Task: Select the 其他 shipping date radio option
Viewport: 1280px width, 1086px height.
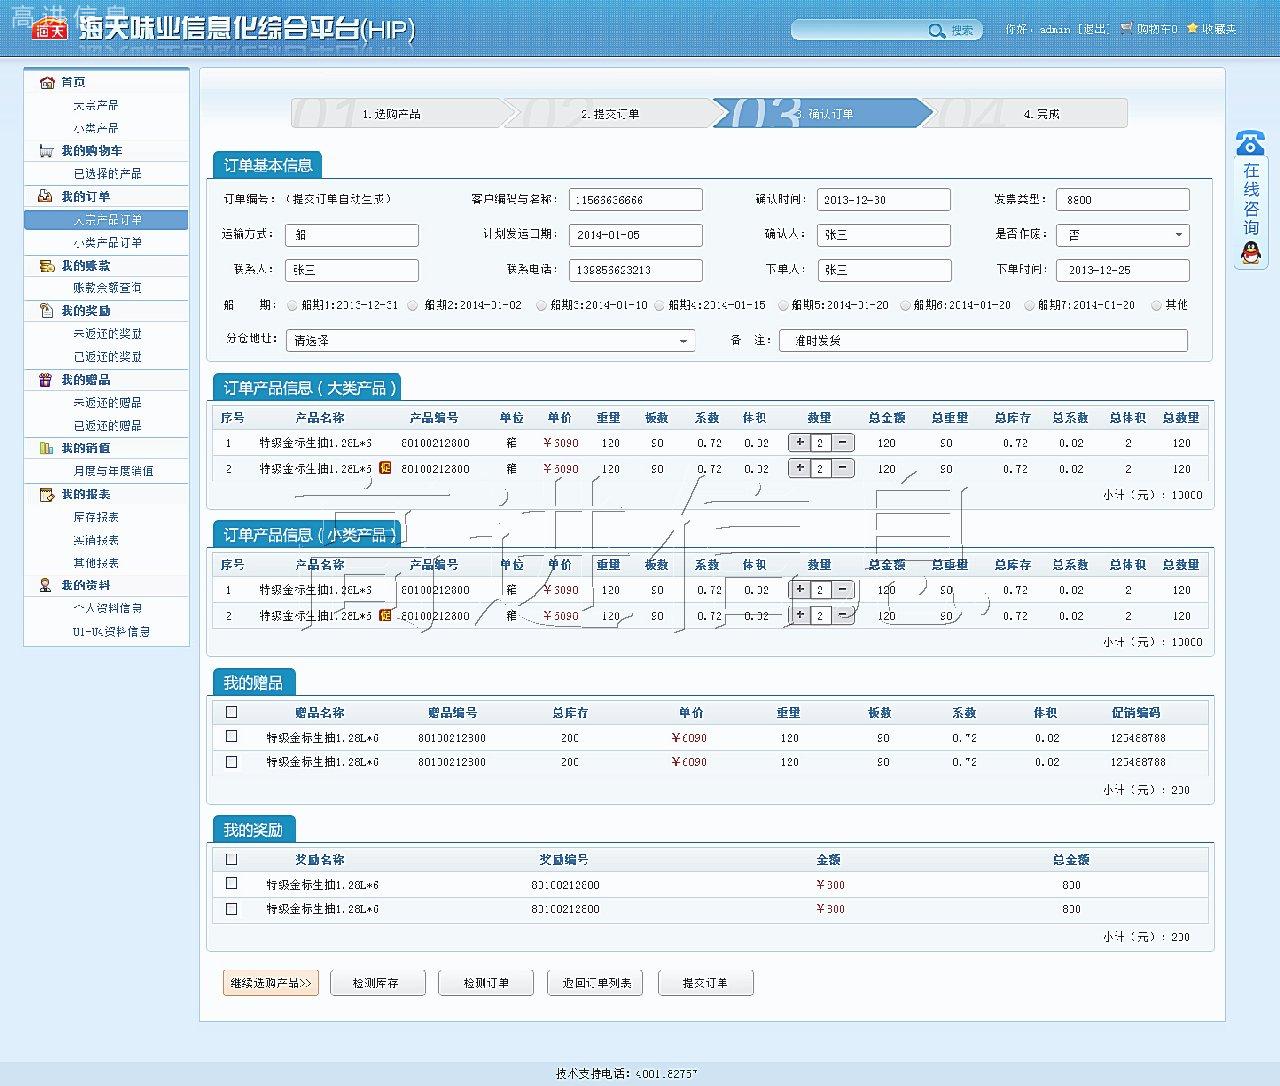Action: click(1156, 306)
